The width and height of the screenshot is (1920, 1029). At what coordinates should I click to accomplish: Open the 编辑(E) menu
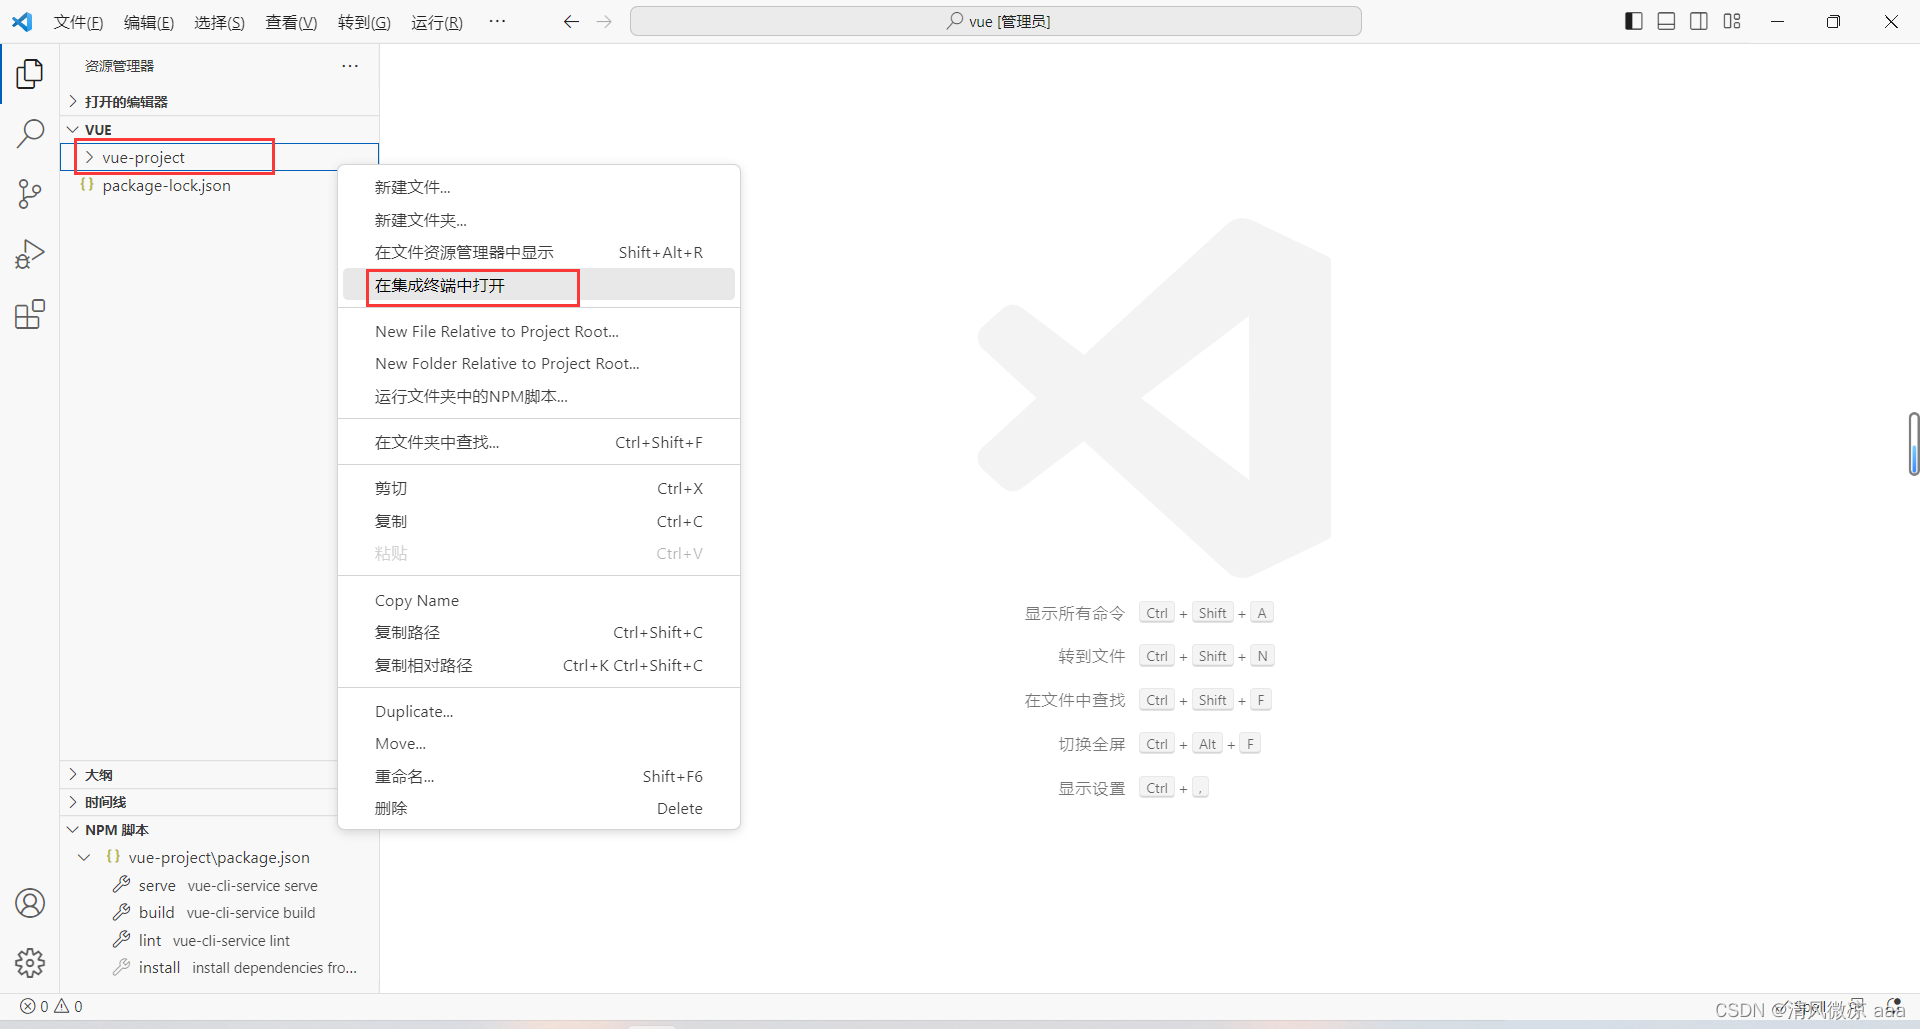tap(148, 22)
